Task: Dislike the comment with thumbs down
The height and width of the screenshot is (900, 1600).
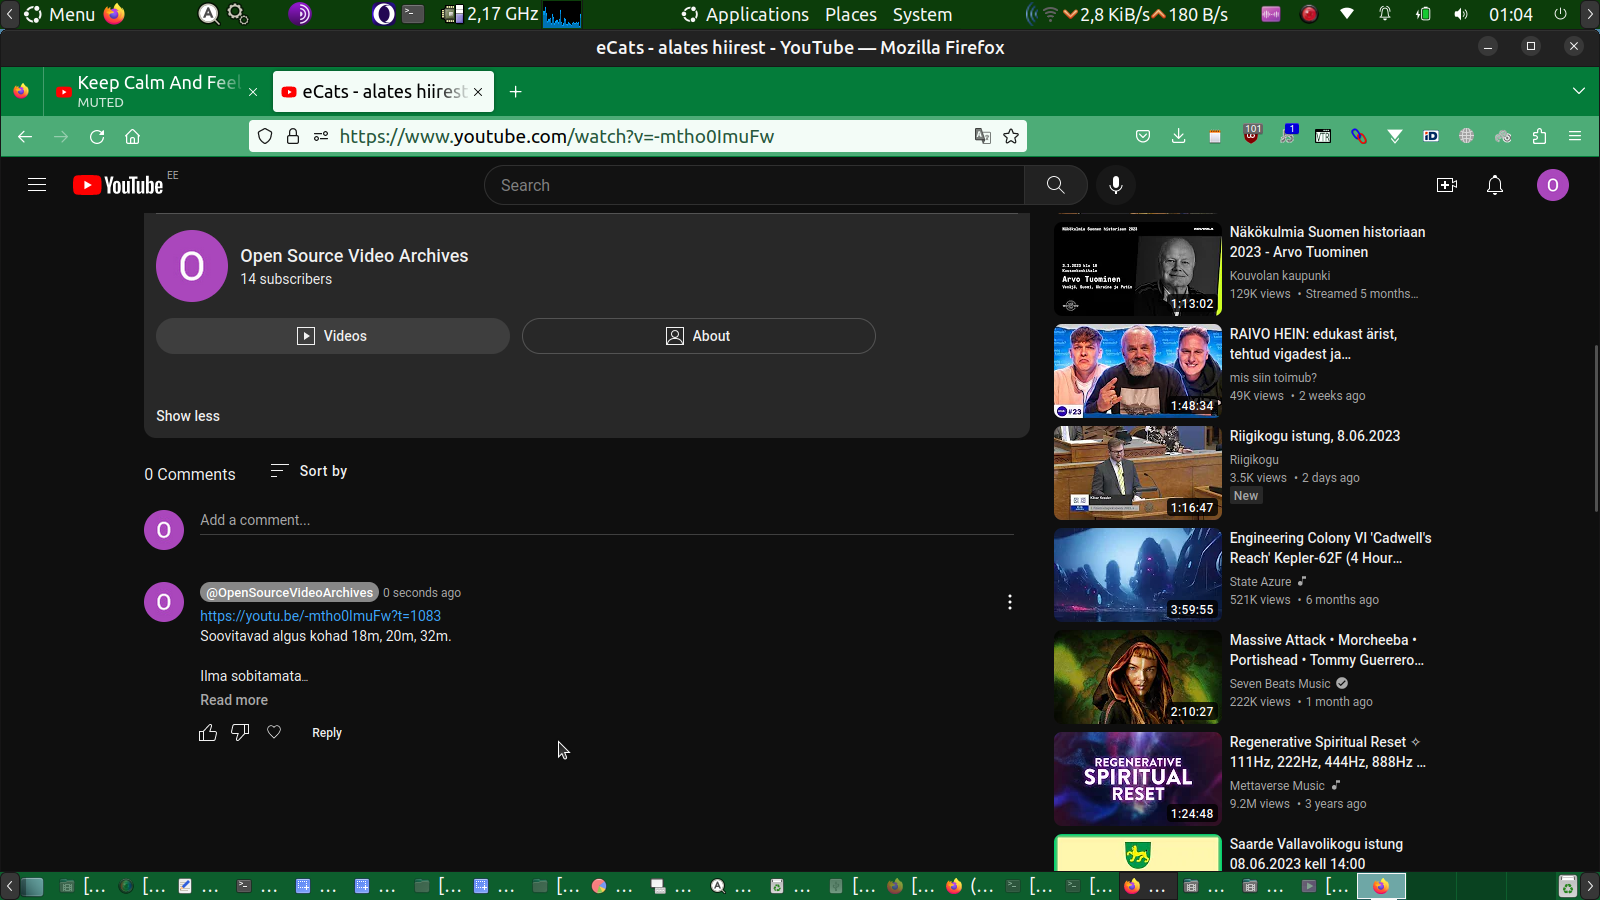Action: click(240, 733)
